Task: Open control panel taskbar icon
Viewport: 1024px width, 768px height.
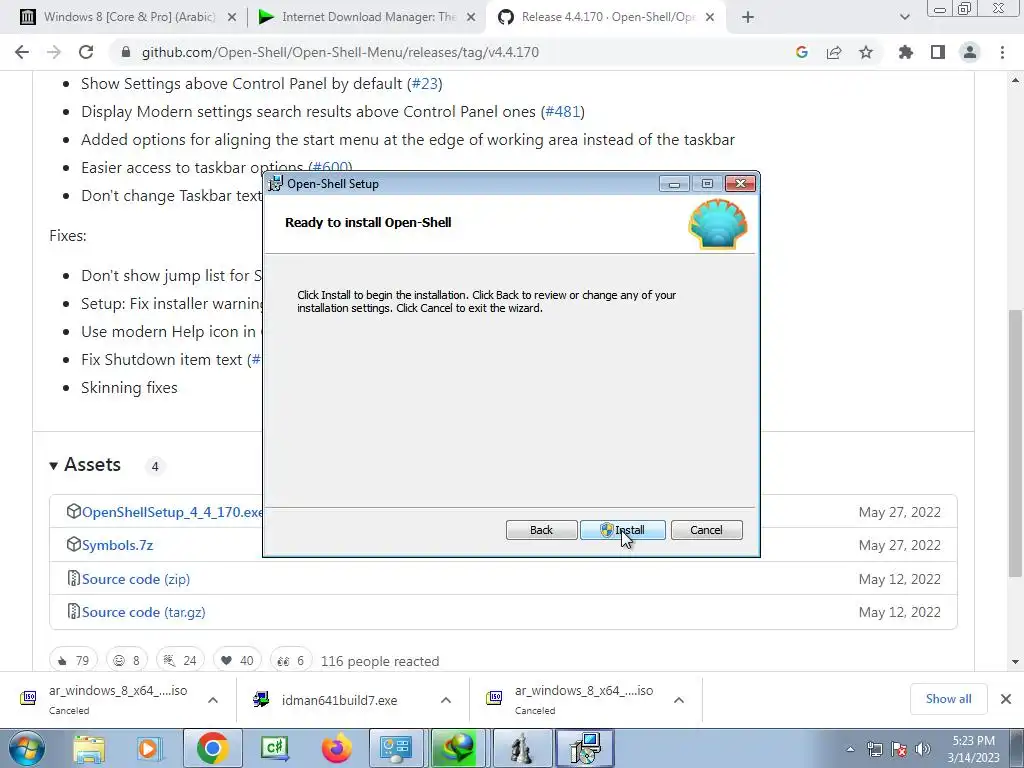Action: tap(396, 749)
